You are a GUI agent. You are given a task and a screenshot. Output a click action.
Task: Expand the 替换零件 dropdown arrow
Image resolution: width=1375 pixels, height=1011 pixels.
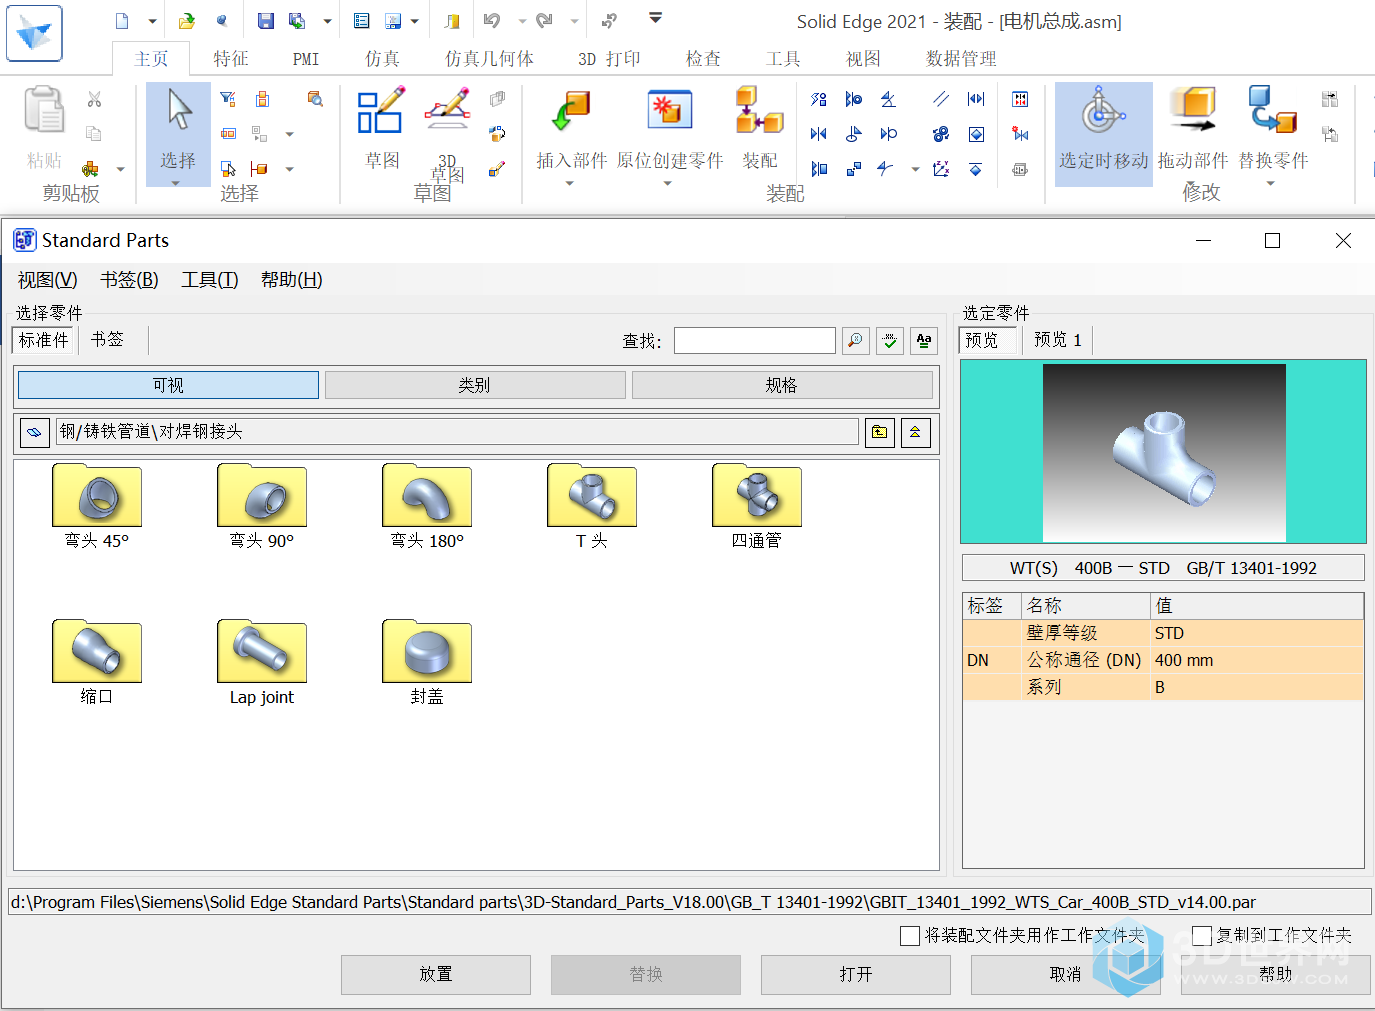coord(1271,183)
